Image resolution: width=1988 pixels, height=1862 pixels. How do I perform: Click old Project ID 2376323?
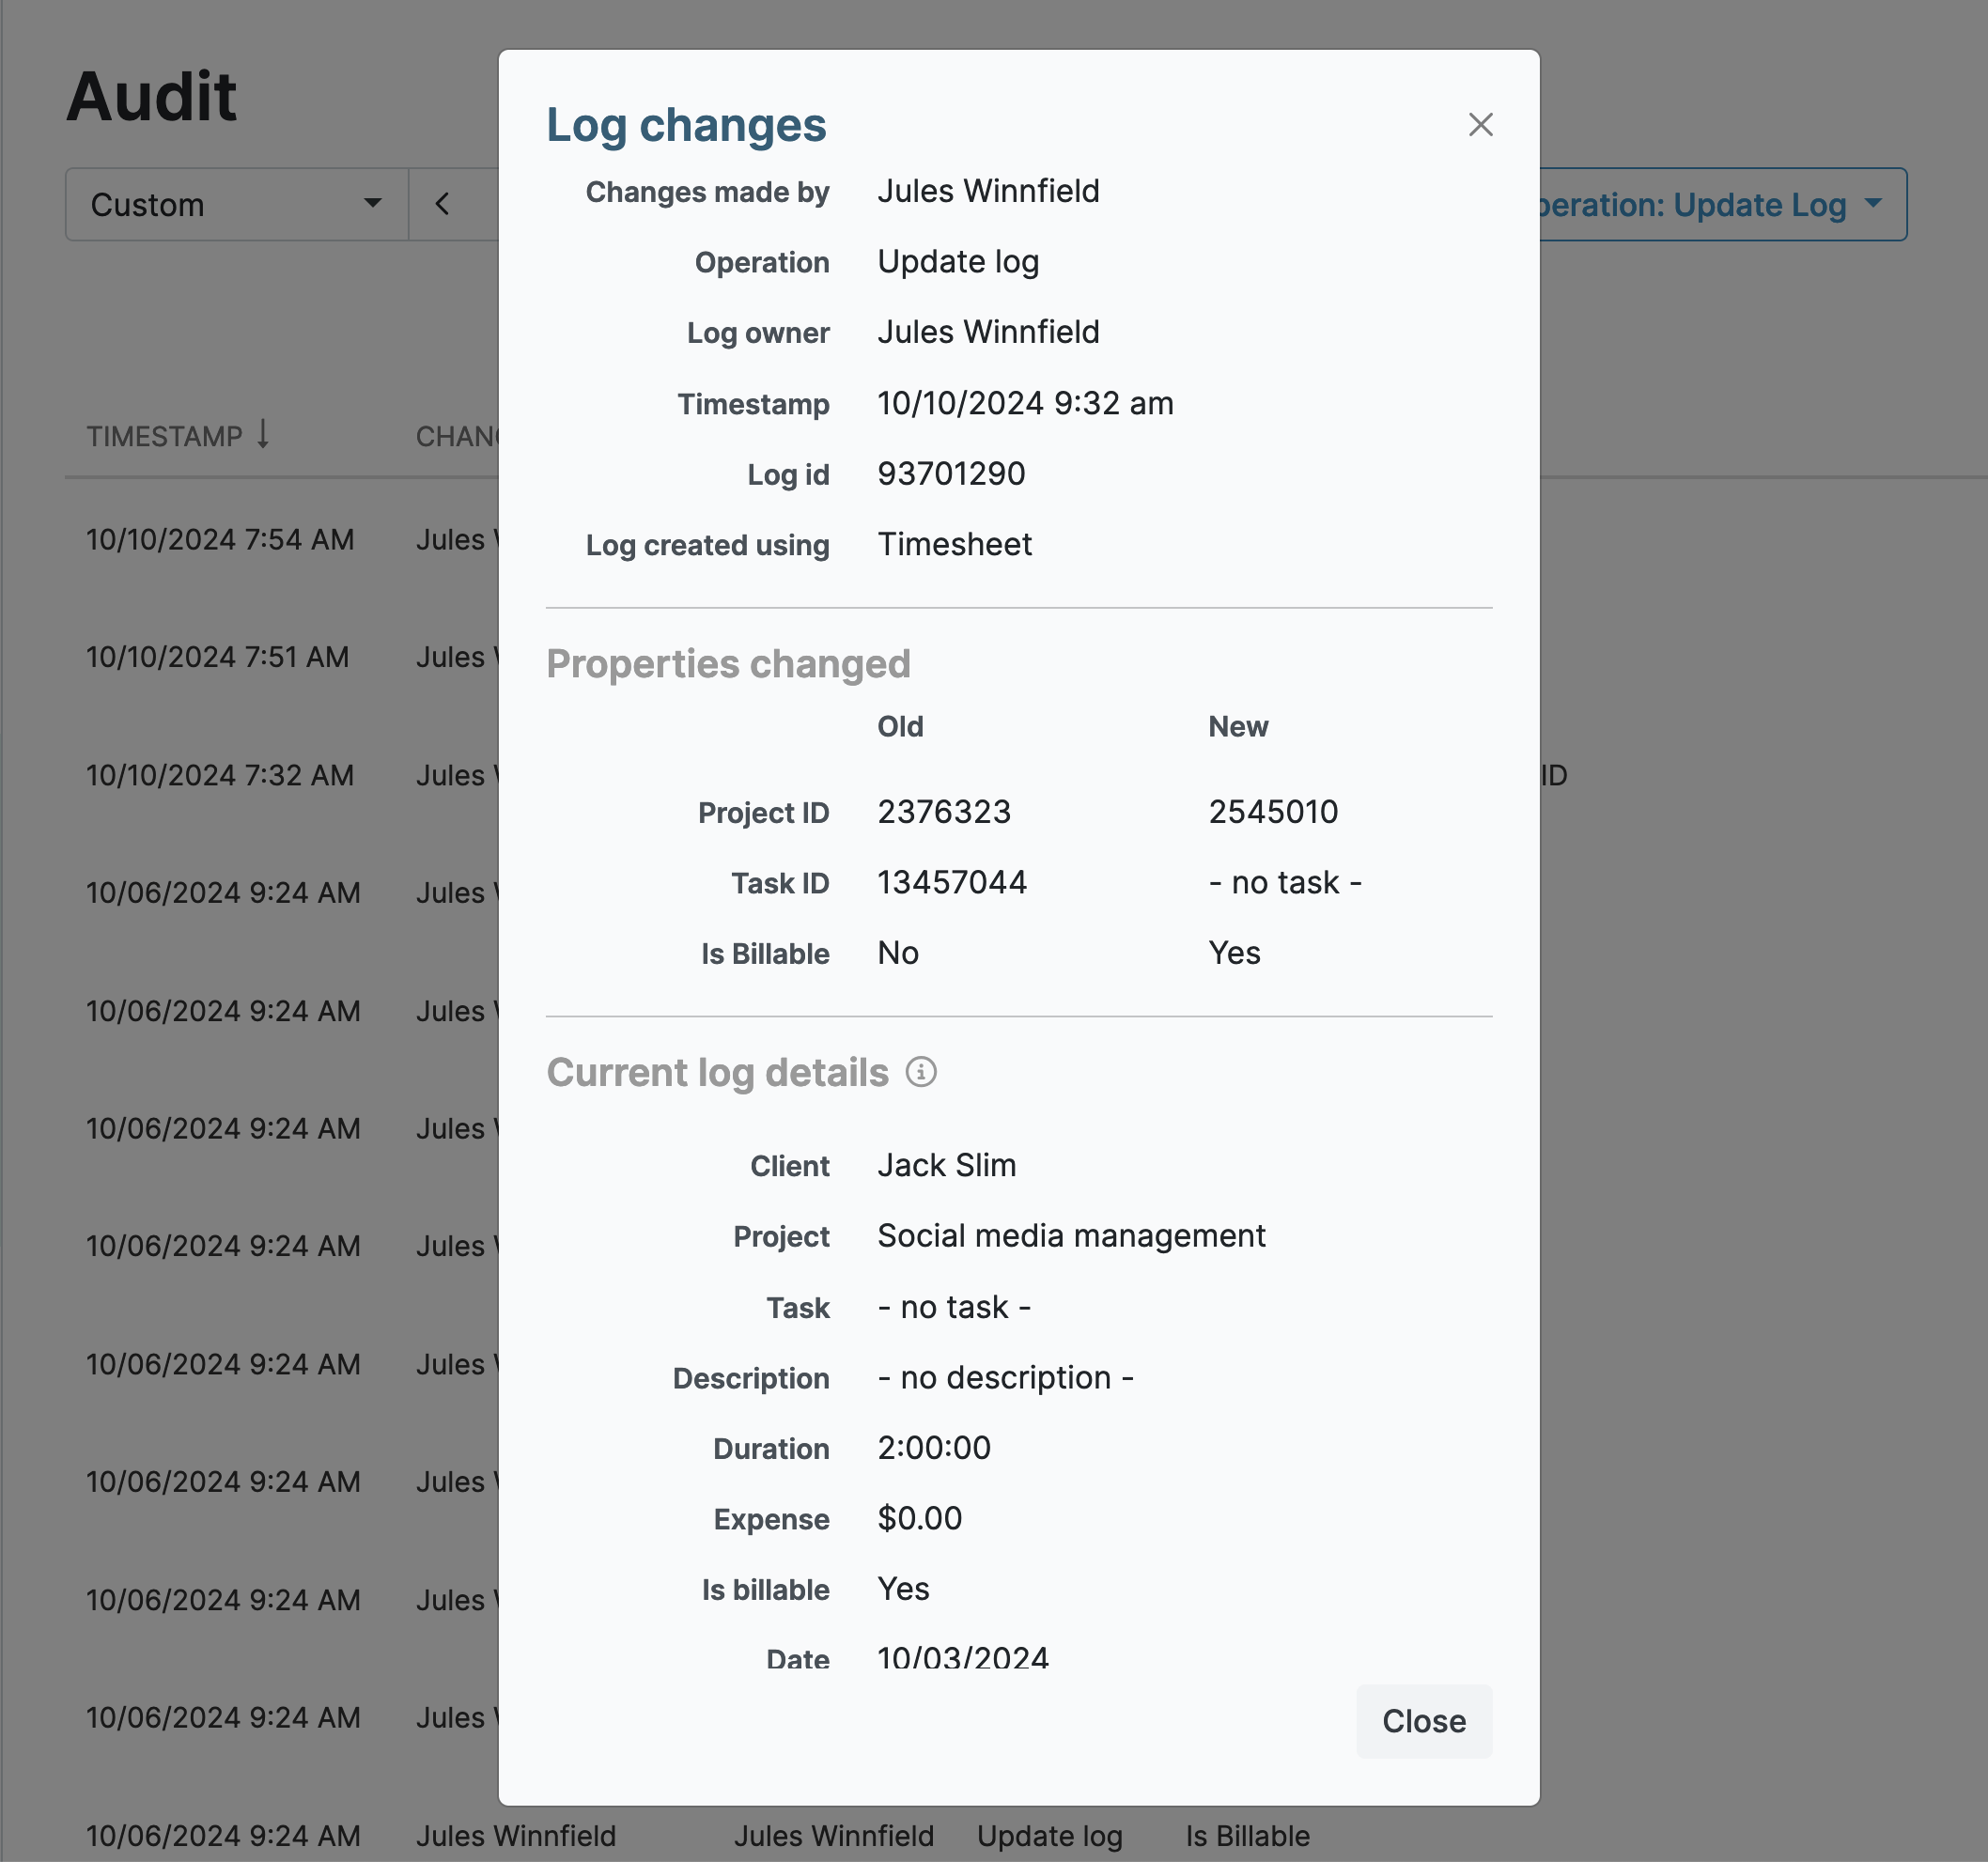coord(944,812)
